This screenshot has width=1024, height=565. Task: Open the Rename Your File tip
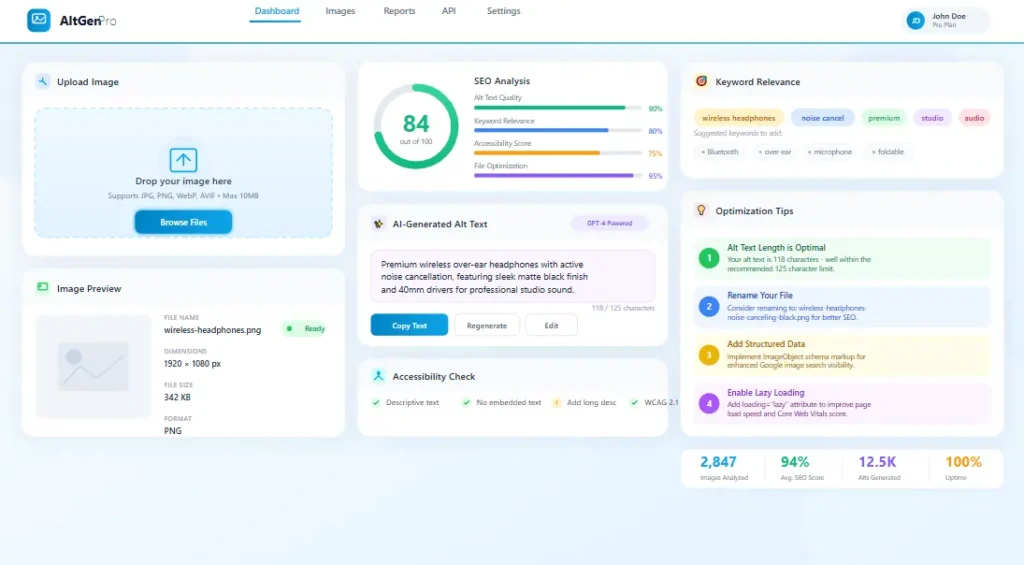(842, 306)
